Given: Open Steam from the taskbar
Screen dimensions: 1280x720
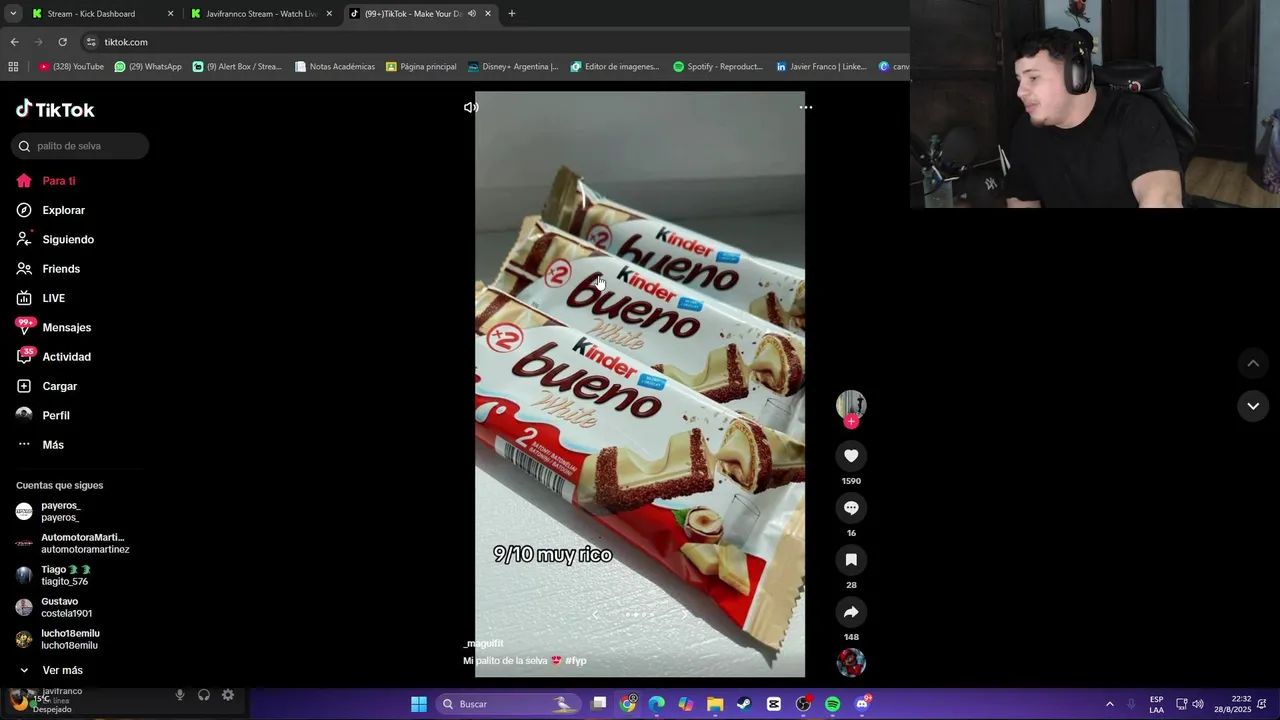Looking at the screenshot, I should (x=744, y=704).
